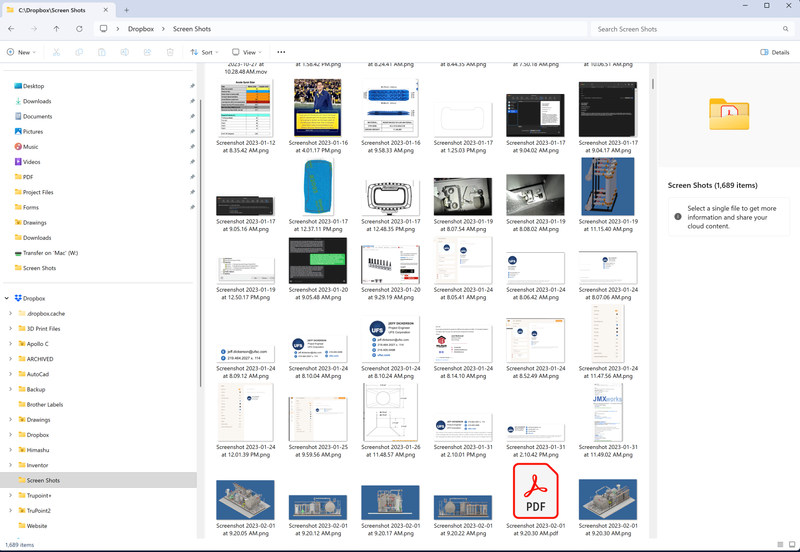
Task: Expand the Inventor folder chevron
Action: coord(10,465)
